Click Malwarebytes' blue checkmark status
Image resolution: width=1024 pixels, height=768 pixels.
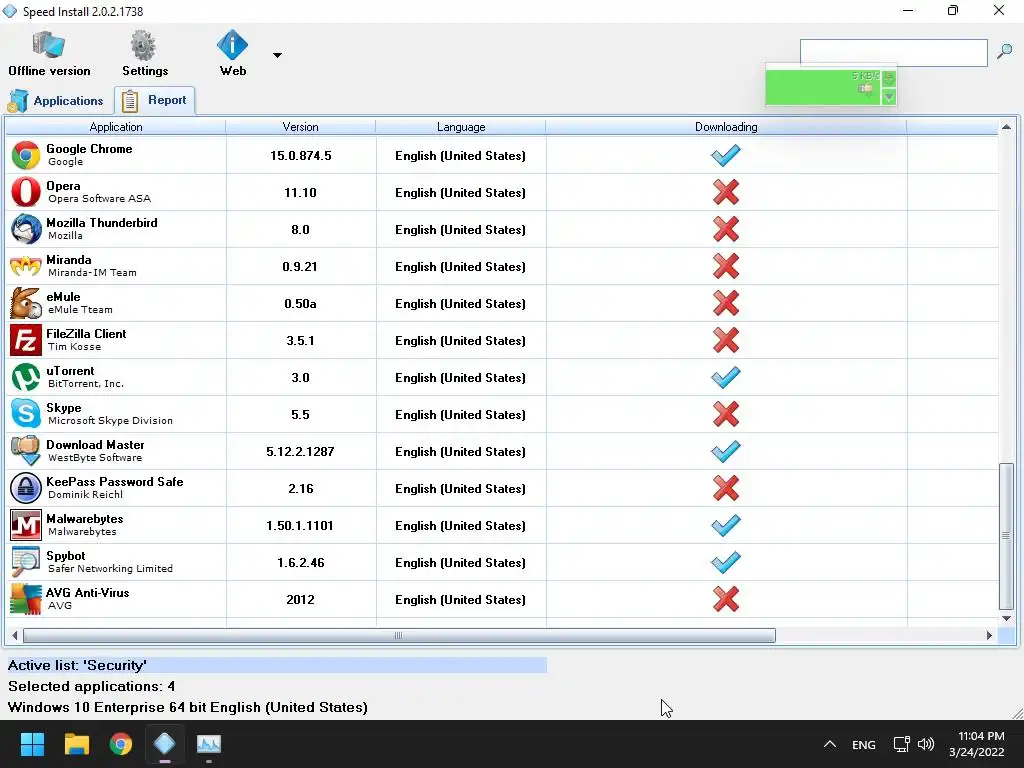[726, 525]
